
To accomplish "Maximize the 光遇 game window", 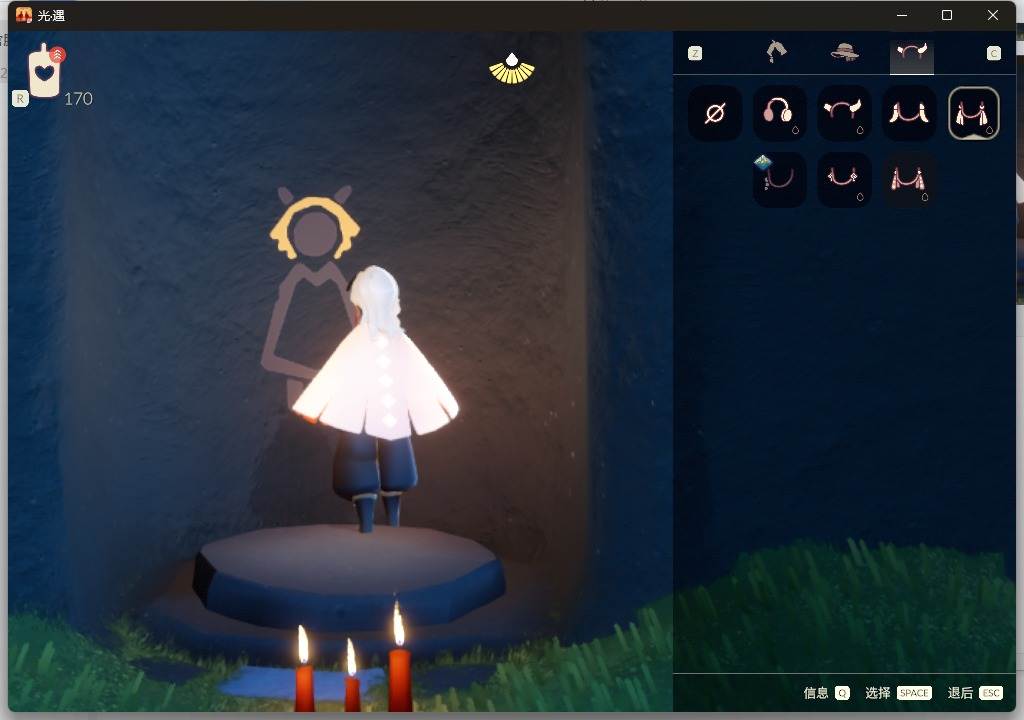I will click(947, 15).
